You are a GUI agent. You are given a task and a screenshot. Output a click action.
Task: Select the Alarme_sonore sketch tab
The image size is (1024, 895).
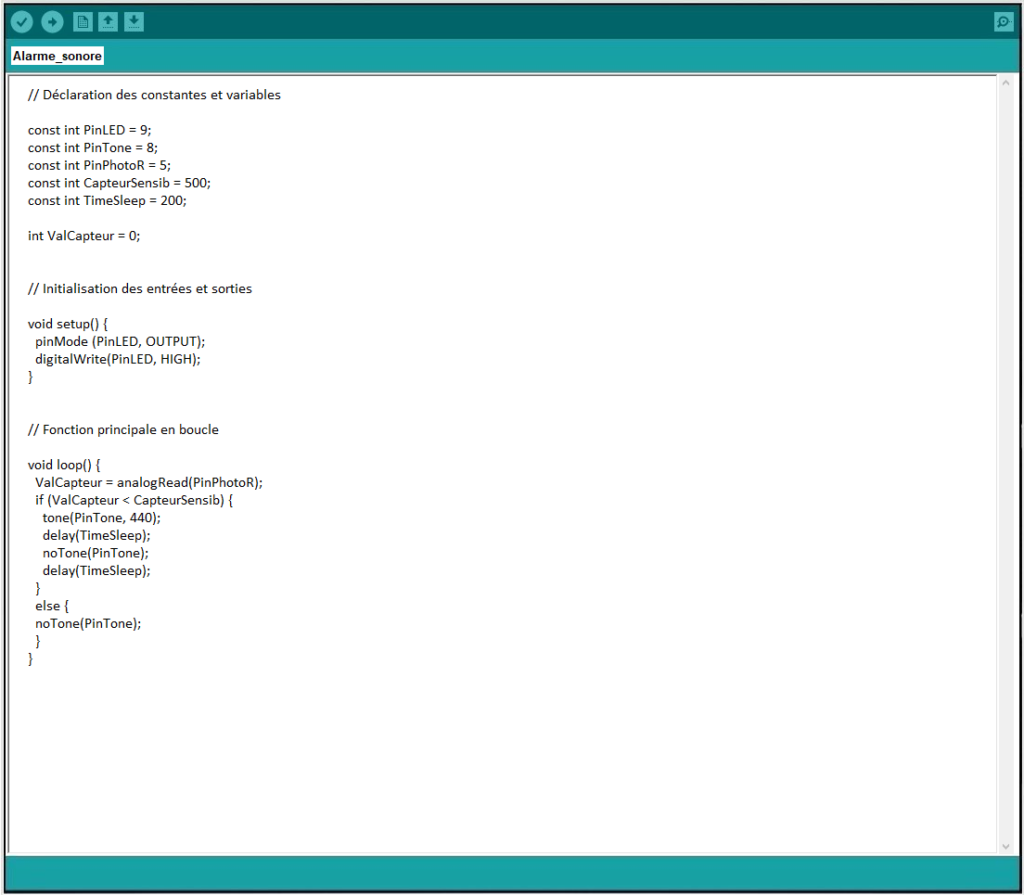coord(57,56)
